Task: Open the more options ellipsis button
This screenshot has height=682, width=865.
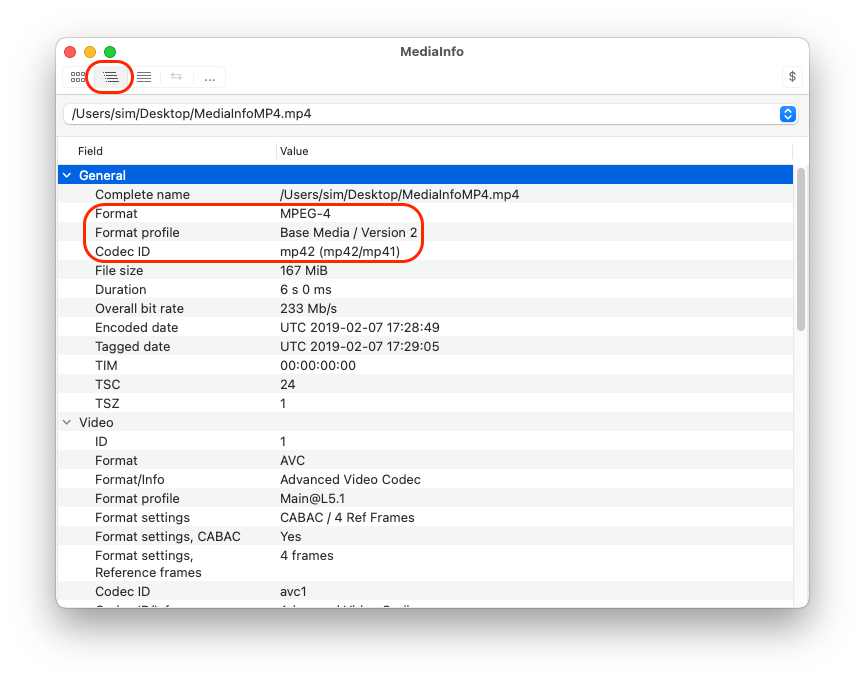Action: [x=210, y=77]
